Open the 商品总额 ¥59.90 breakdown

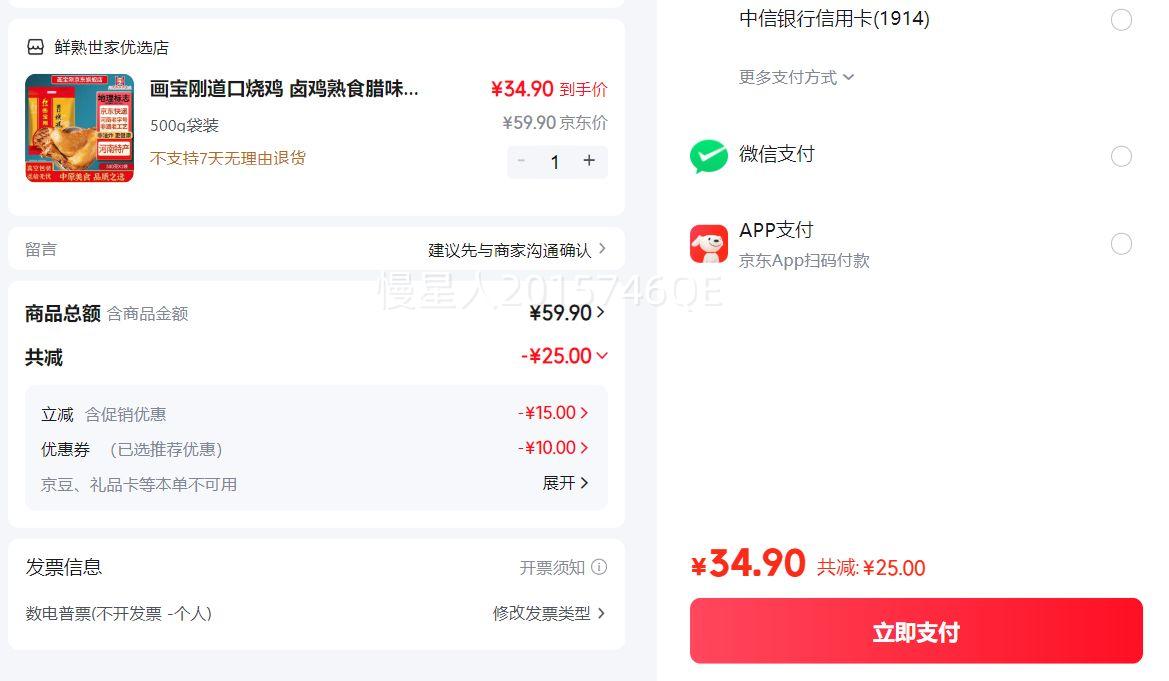pos(567,313)
